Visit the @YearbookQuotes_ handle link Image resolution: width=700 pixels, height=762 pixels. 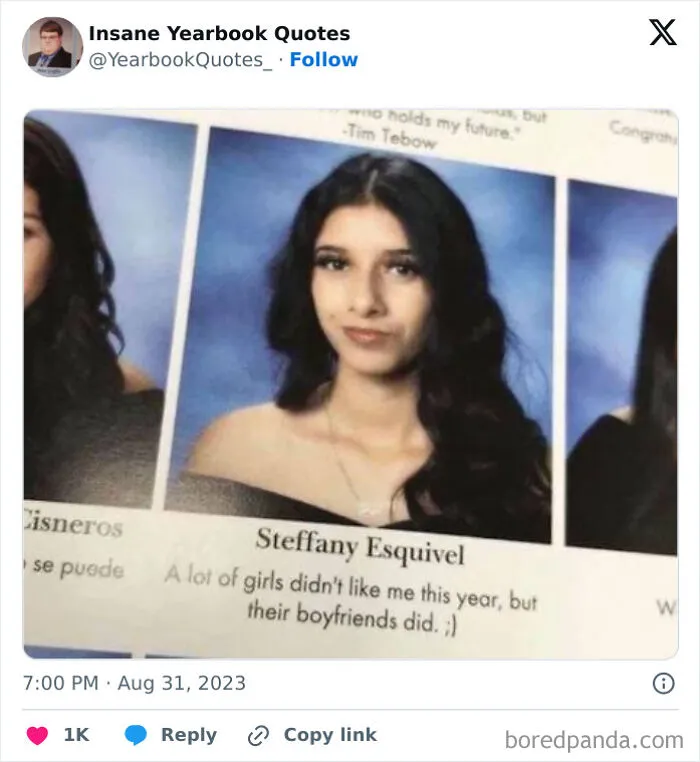(x=180, y=60)
